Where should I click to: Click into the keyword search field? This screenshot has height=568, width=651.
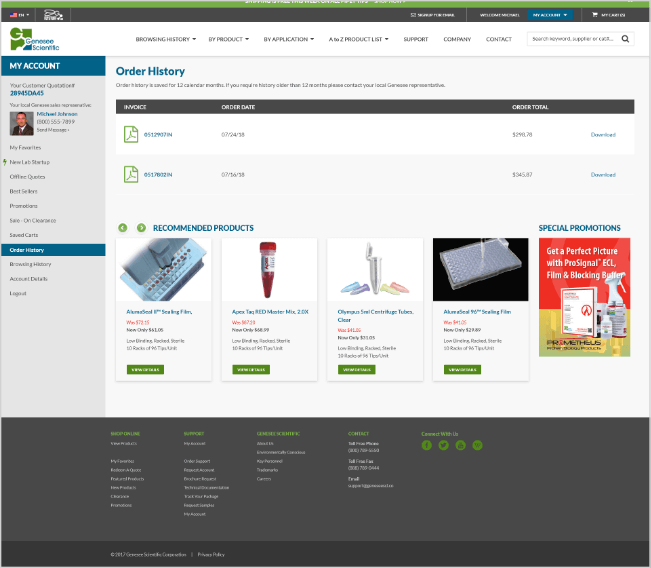tap(574, 39)
